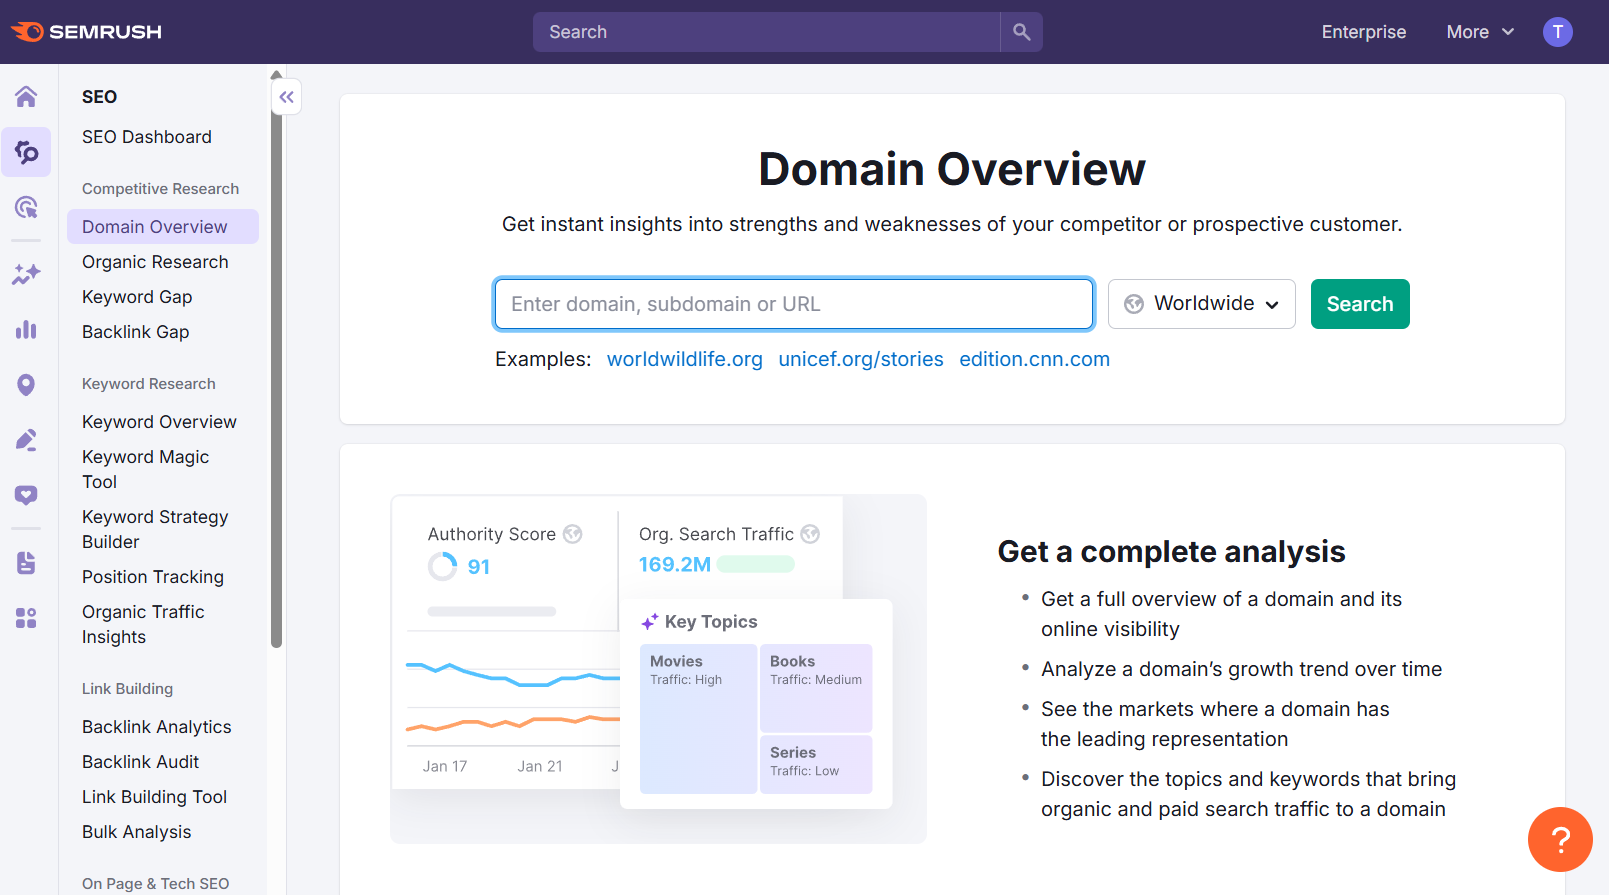
Task: Focus the Enter domain input field
Action: 794,304
